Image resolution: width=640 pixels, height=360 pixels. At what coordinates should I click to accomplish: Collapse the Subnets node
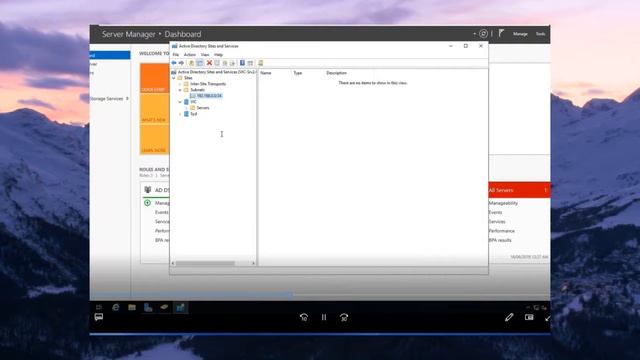pyautogui.click(x=180, y=90)
